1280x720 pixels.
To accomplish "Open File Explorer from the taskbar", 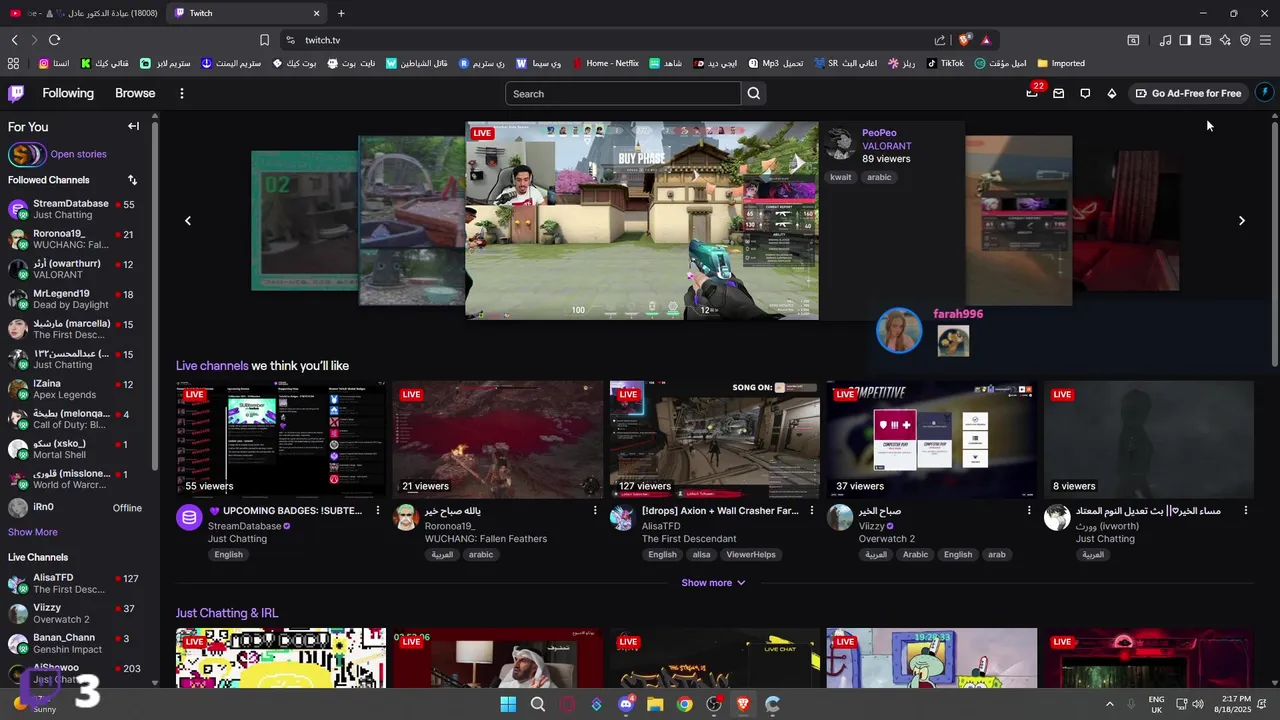I will 655,704.
